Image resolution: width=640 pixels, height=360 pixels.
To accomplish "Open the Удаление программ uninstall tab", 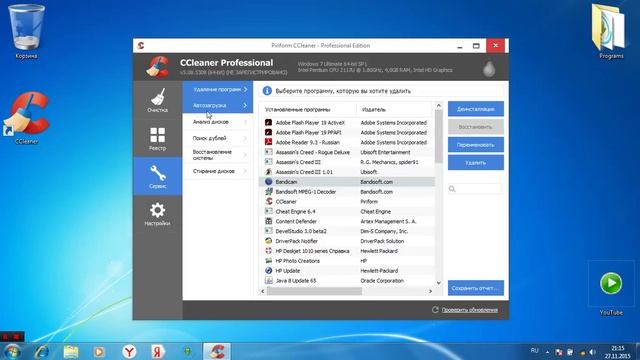I will [x=218, y=89].
